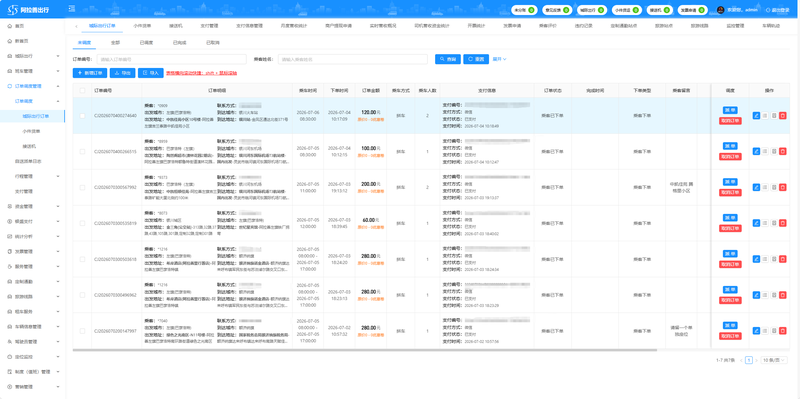Viewport: 800px width, 399px height.
Task: Click the tab bar's left scroll arrow
Action: pyautogui.click(x=76, y=26)
